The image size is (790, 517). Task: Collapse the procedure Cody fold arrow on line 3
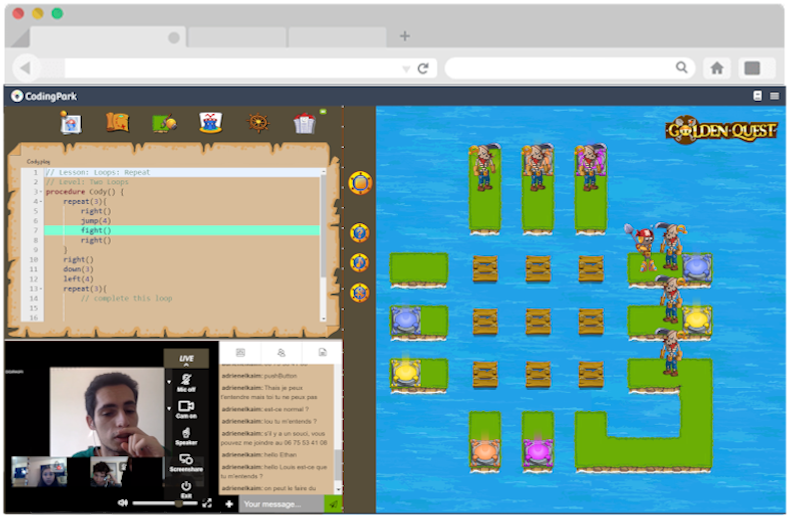41,192
